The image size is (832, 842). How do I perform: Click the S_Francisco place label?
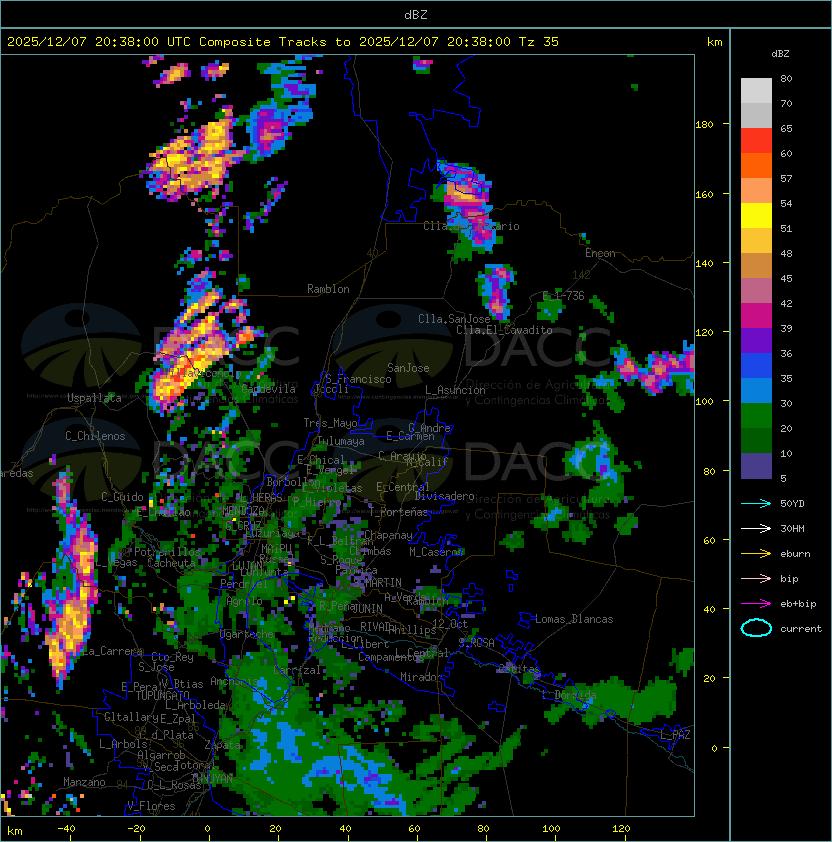(x=358, y=379)
